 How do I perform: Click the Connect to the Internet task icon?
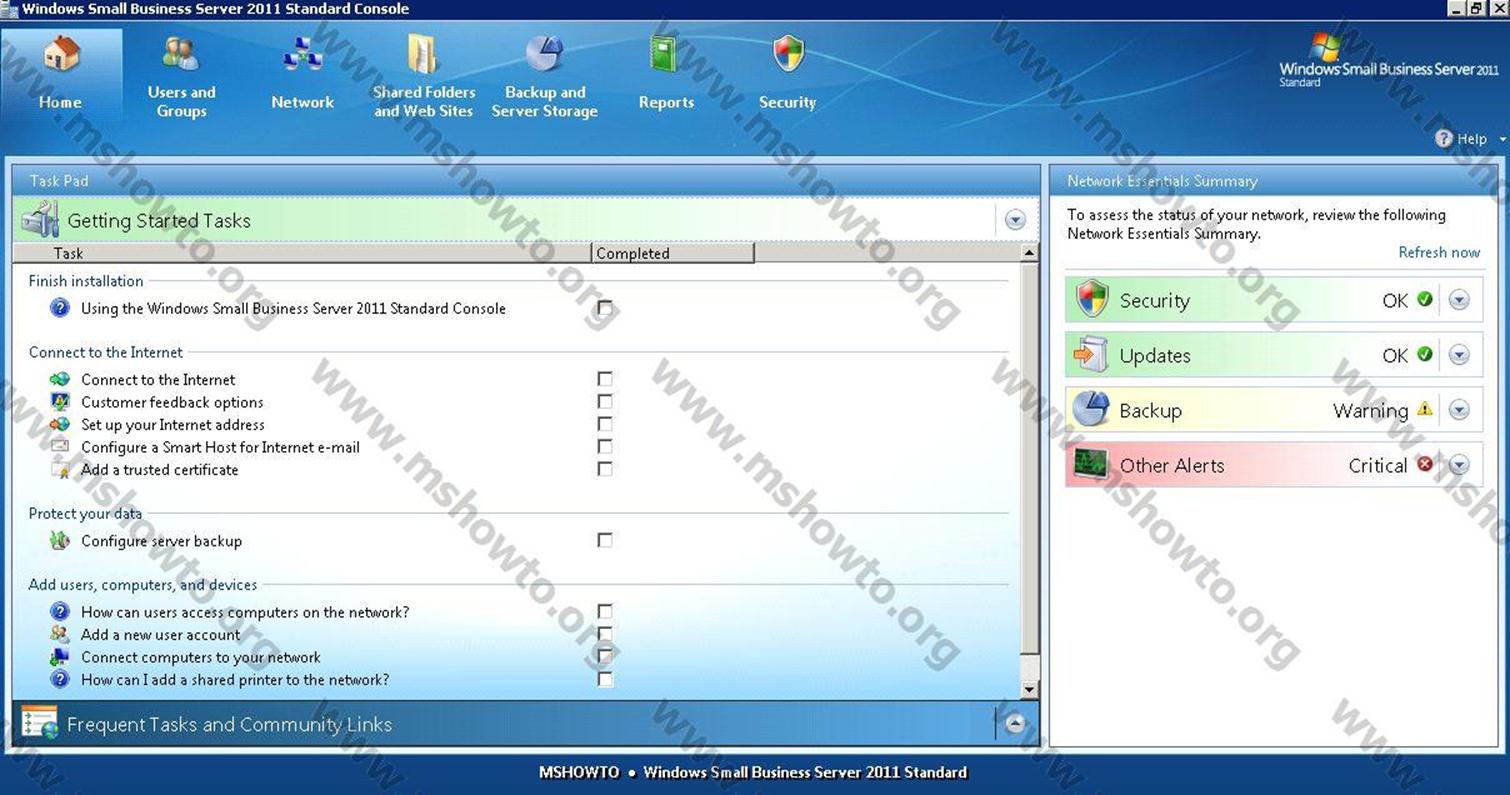click(60, 379)
